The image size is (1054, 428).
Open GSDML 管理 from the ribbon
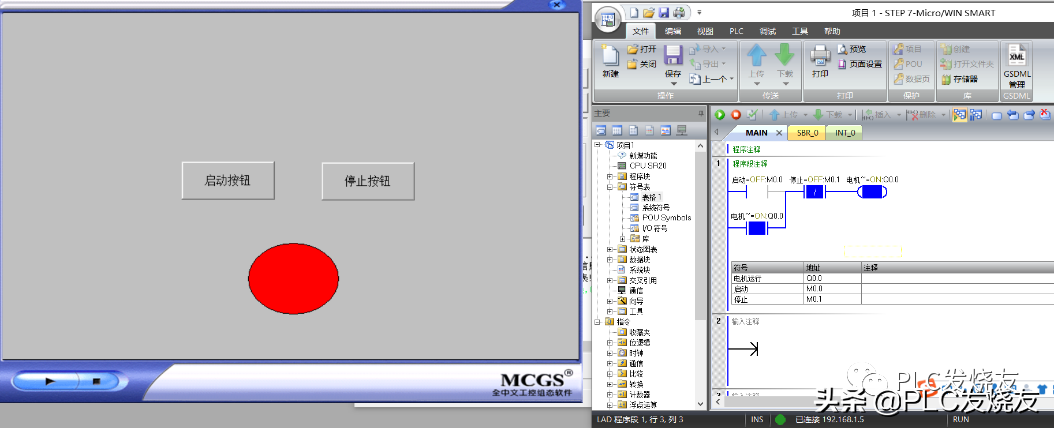click(x=1017, y=66)
